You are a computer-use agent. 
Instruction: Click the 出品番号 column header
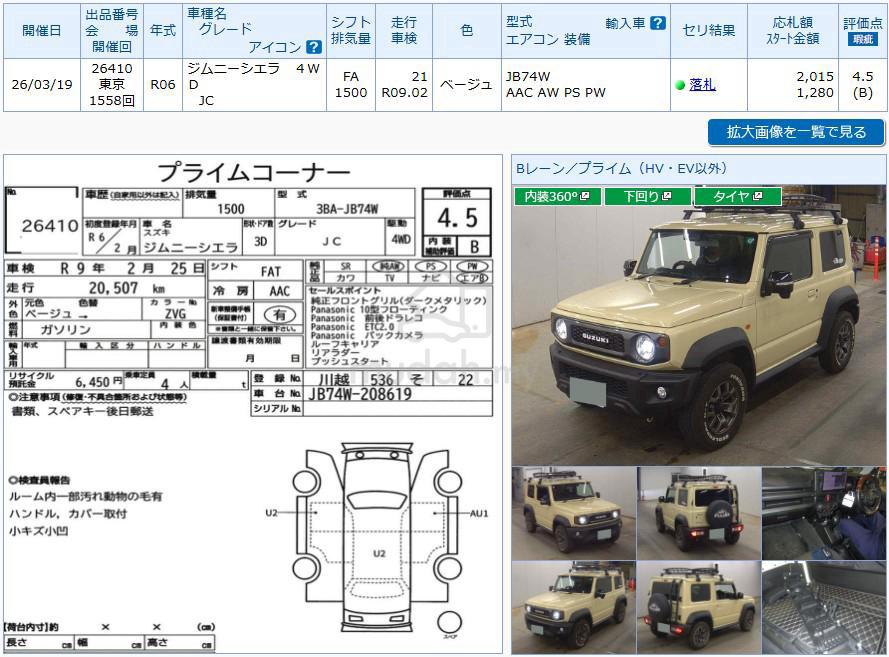click(x=112, y=31)
